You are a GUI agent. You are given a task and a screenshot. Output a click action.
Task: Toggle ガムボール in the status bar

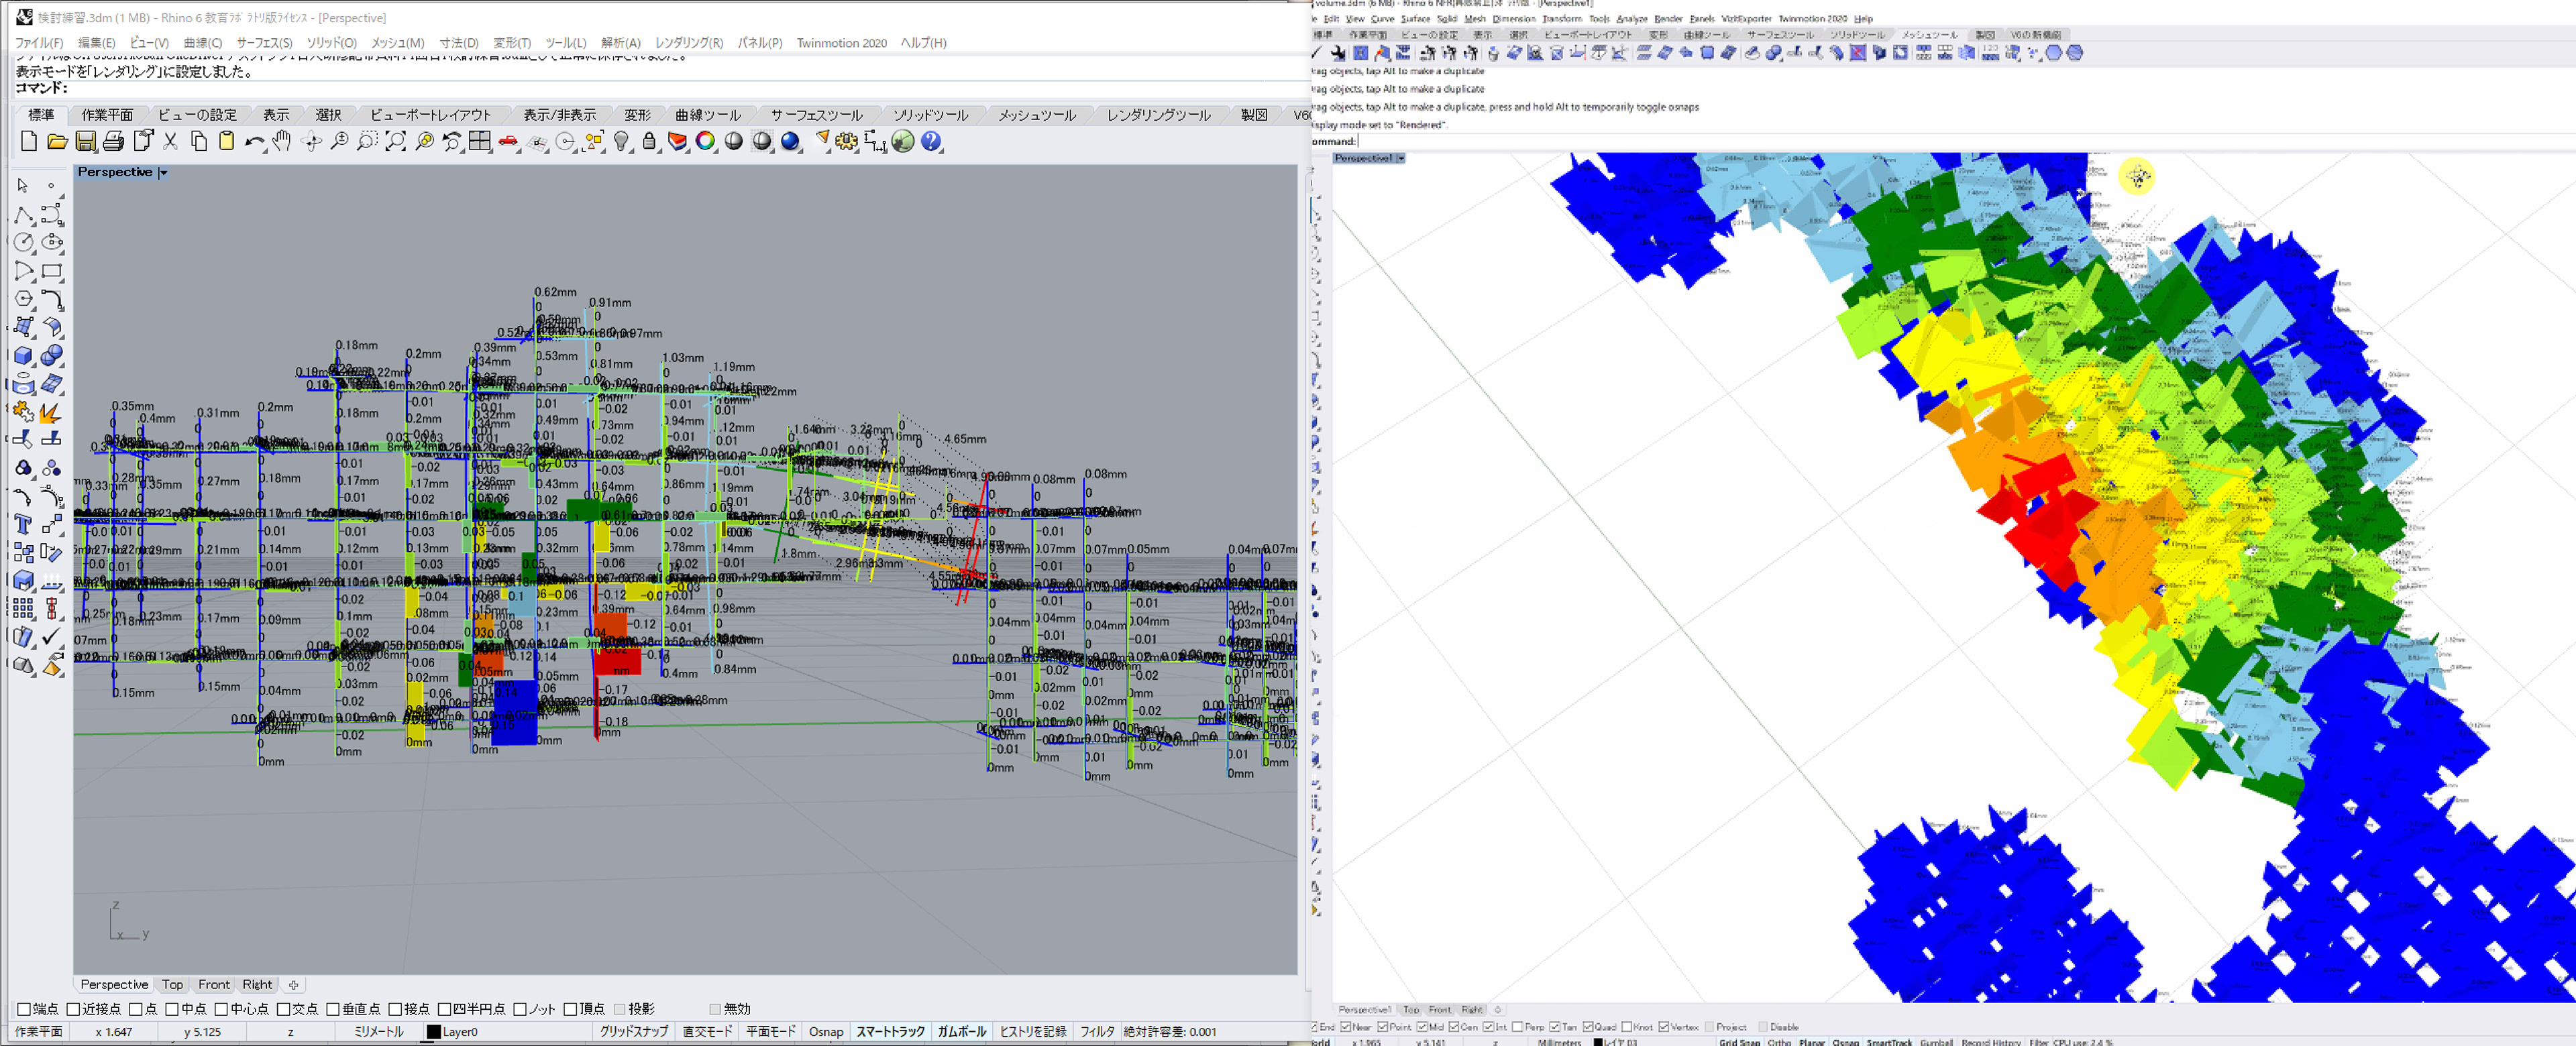coord(962,1032)
